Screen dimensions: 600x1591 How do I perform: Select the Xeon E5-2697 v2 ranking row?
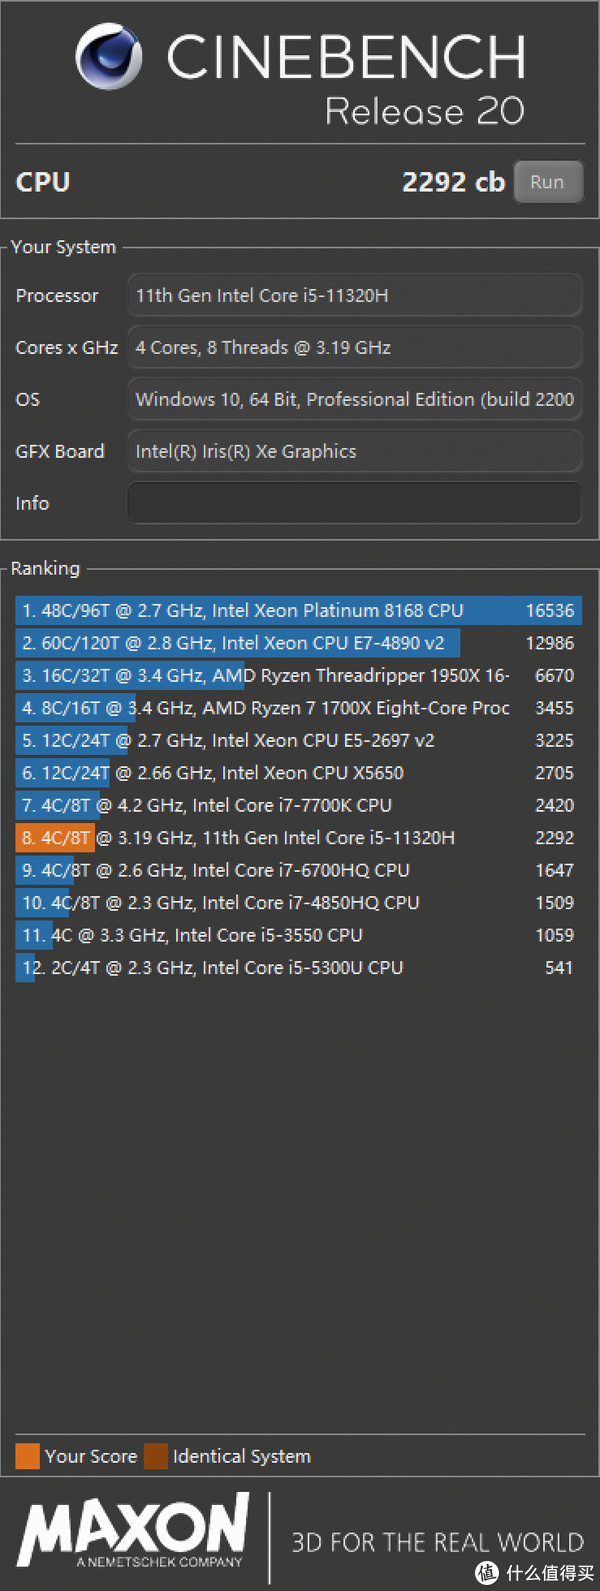click(x=298, y=741)
